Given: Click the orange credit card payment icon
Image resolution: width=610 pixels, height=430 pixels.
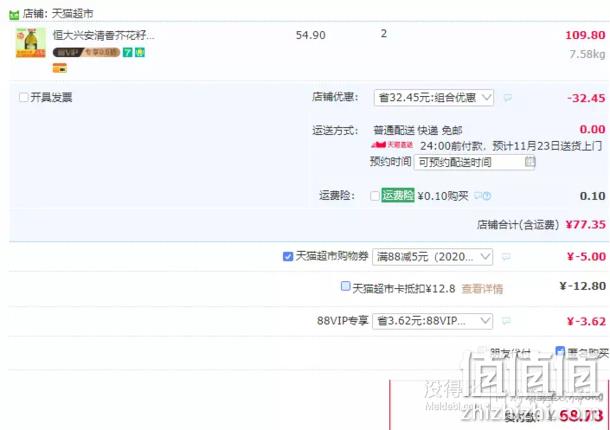Looking at the screenshot, I should pyautogui.click(x=60, y=68).
